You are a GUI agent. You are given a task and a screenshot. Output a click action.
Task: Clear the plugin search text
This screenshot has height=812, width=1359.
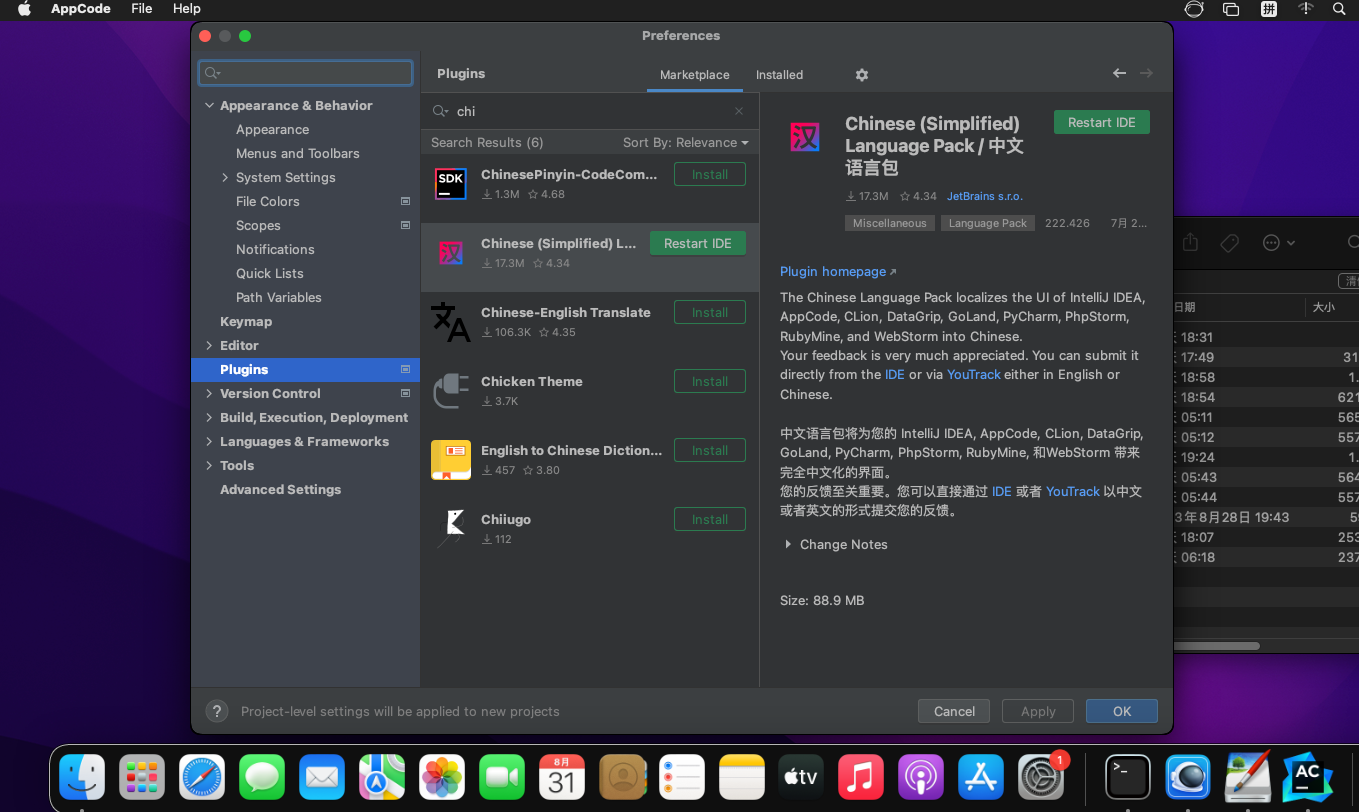point(739,111)
